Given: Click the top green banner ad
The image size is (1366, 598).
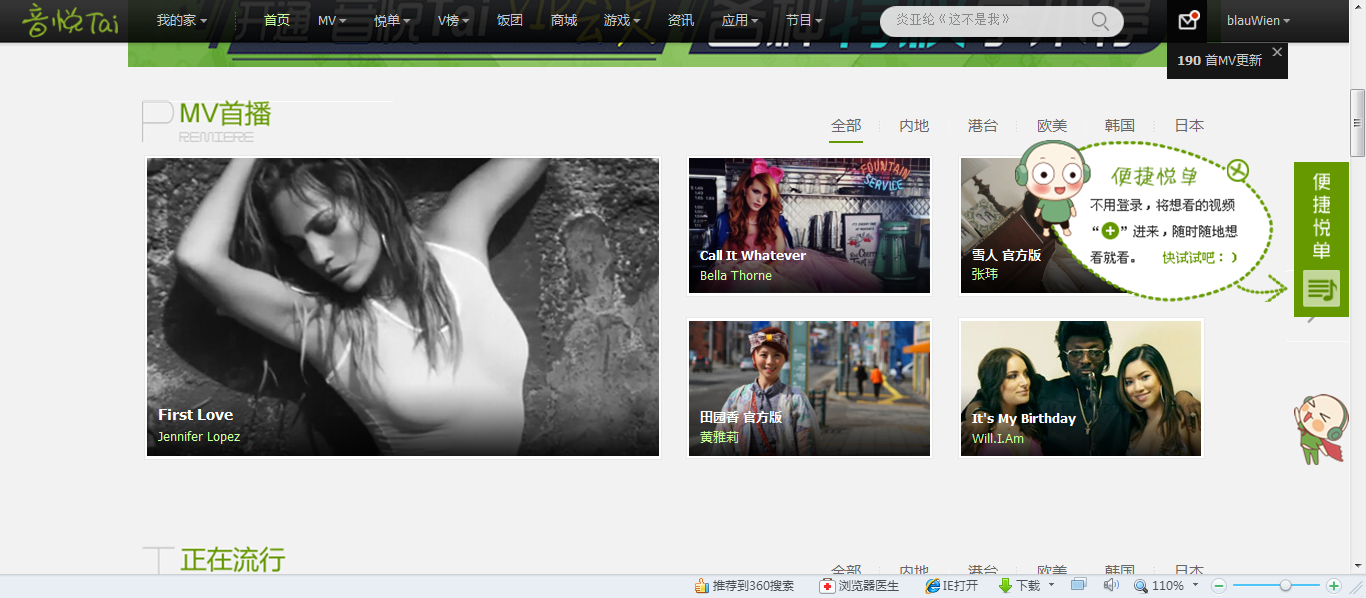Looking at the screenshot, I should (647, 54).
